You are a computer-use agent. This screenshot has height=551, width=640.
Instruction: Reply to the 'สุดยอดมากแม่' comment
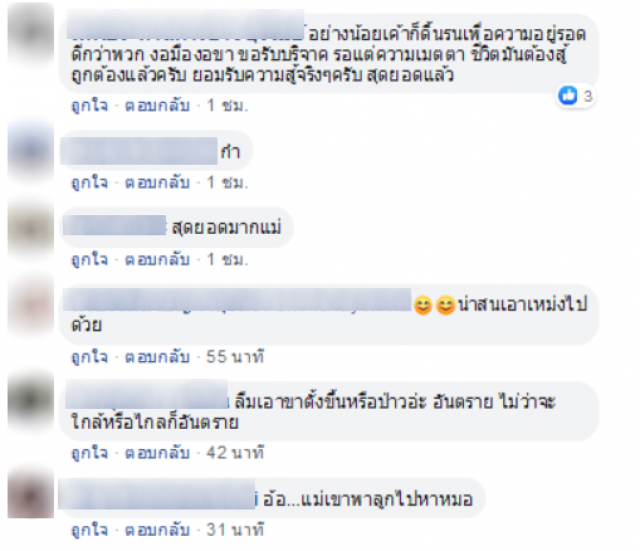(x=157, y=259)
